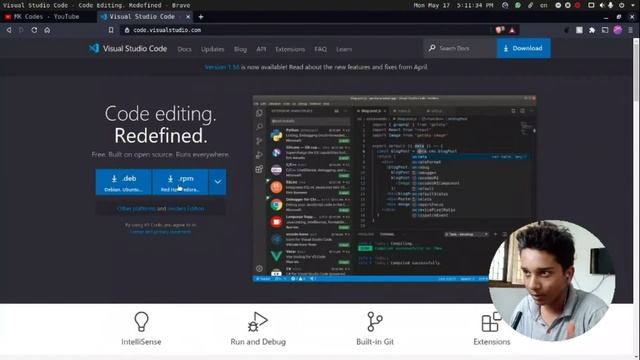Open the Brave Shields lion icon

pyautogui.click(x=500, y=30)
